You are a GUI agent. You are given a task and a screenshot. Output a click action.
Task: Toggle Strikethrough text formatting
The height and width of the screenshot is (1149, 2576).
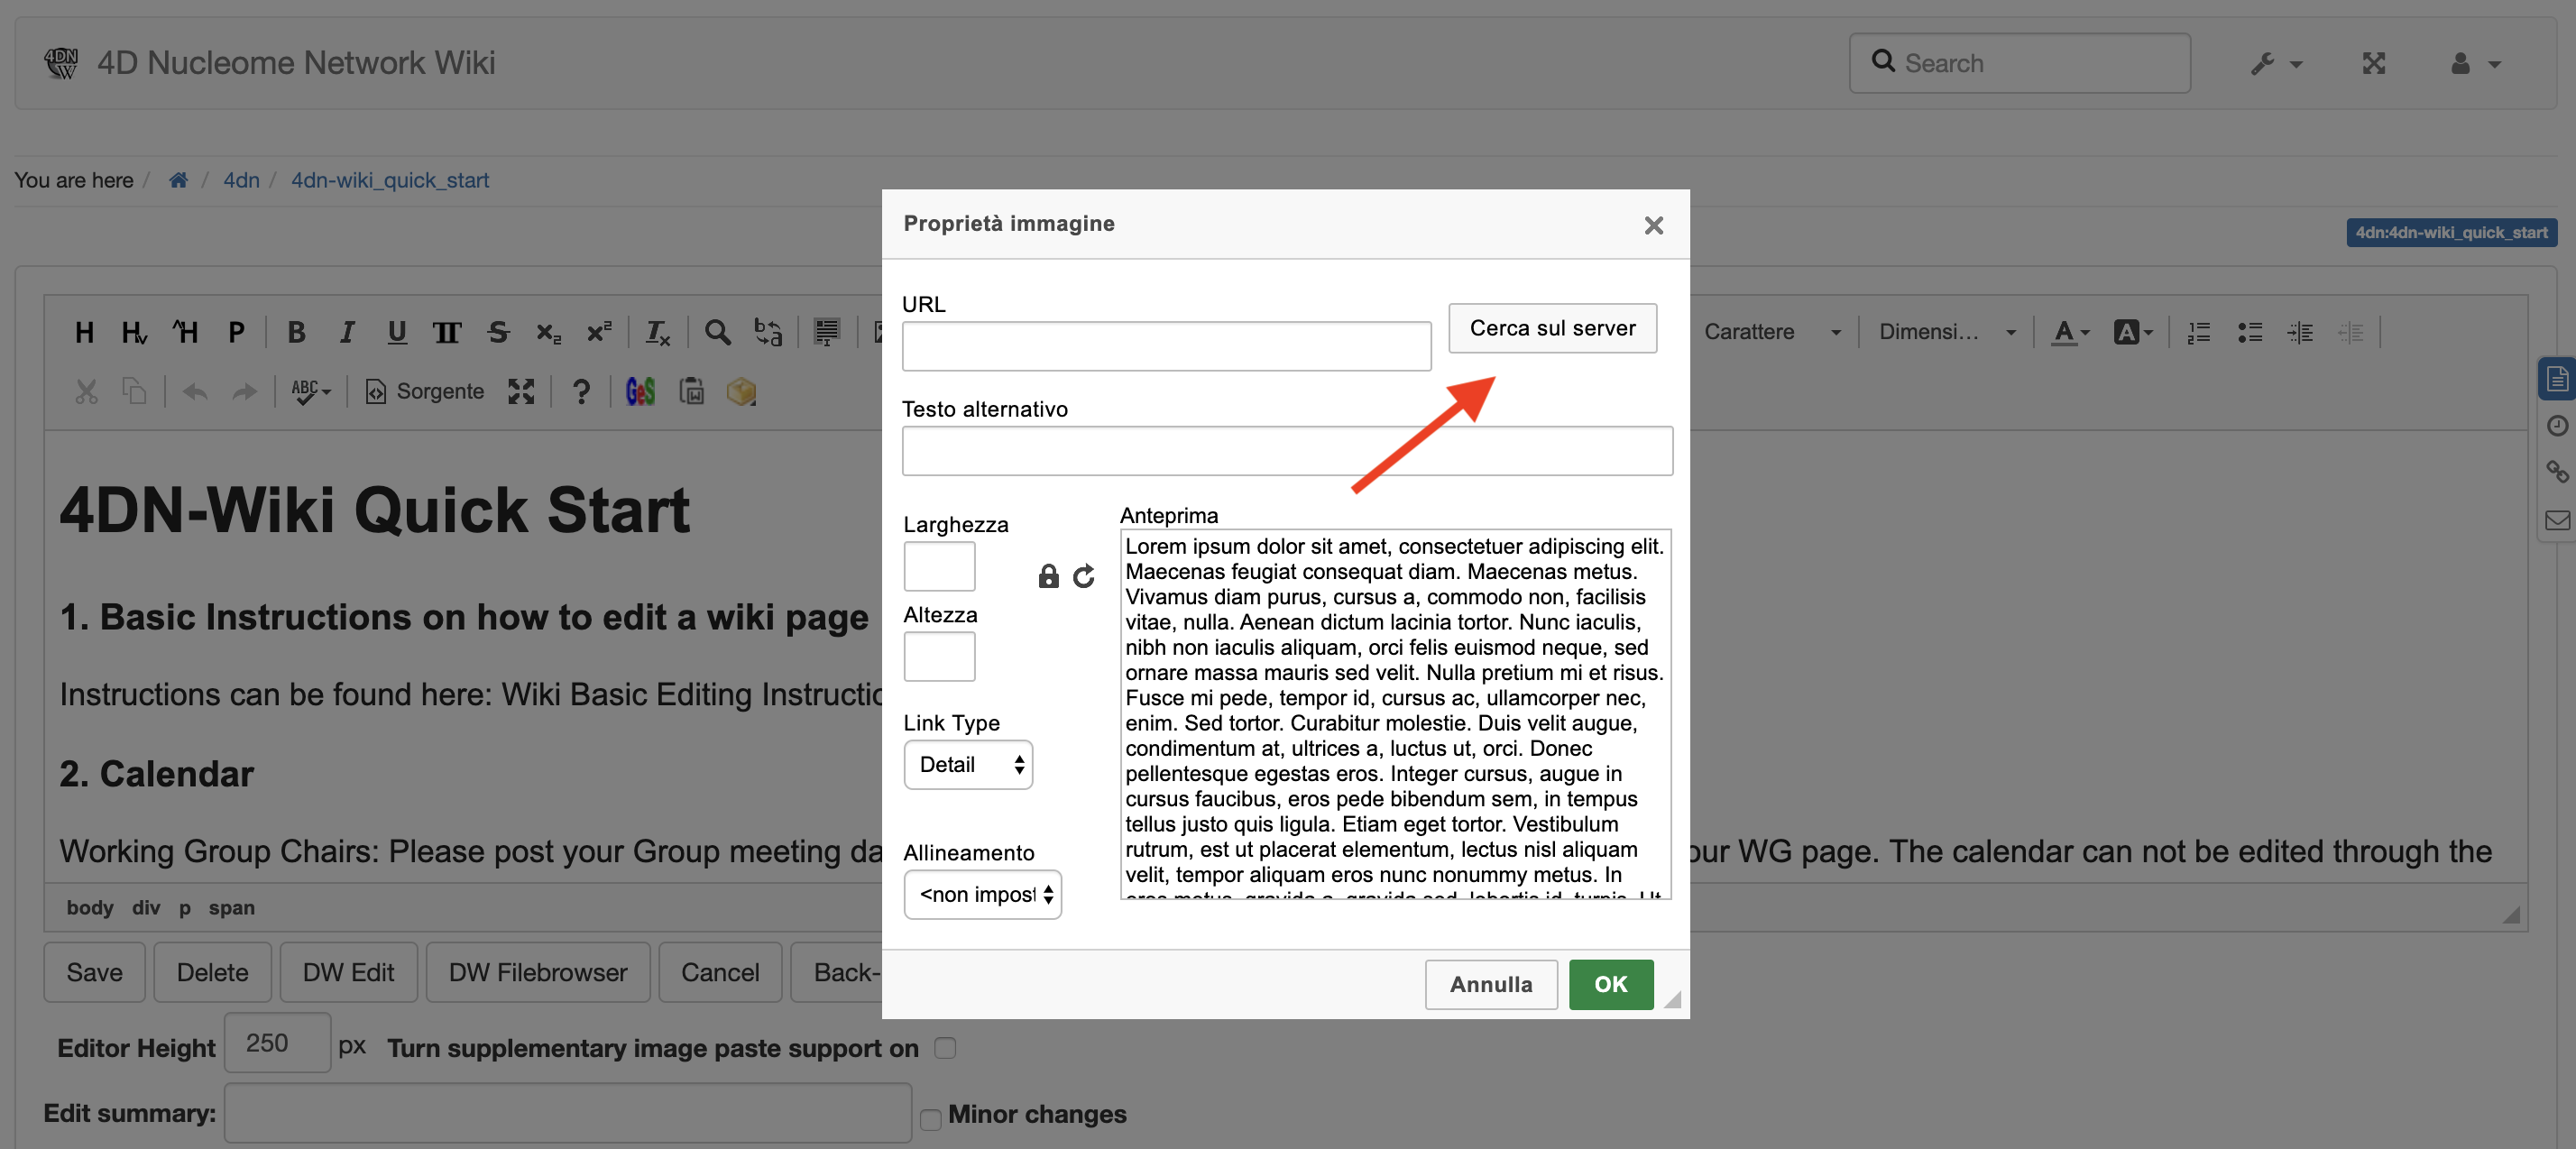pos(498,332)
